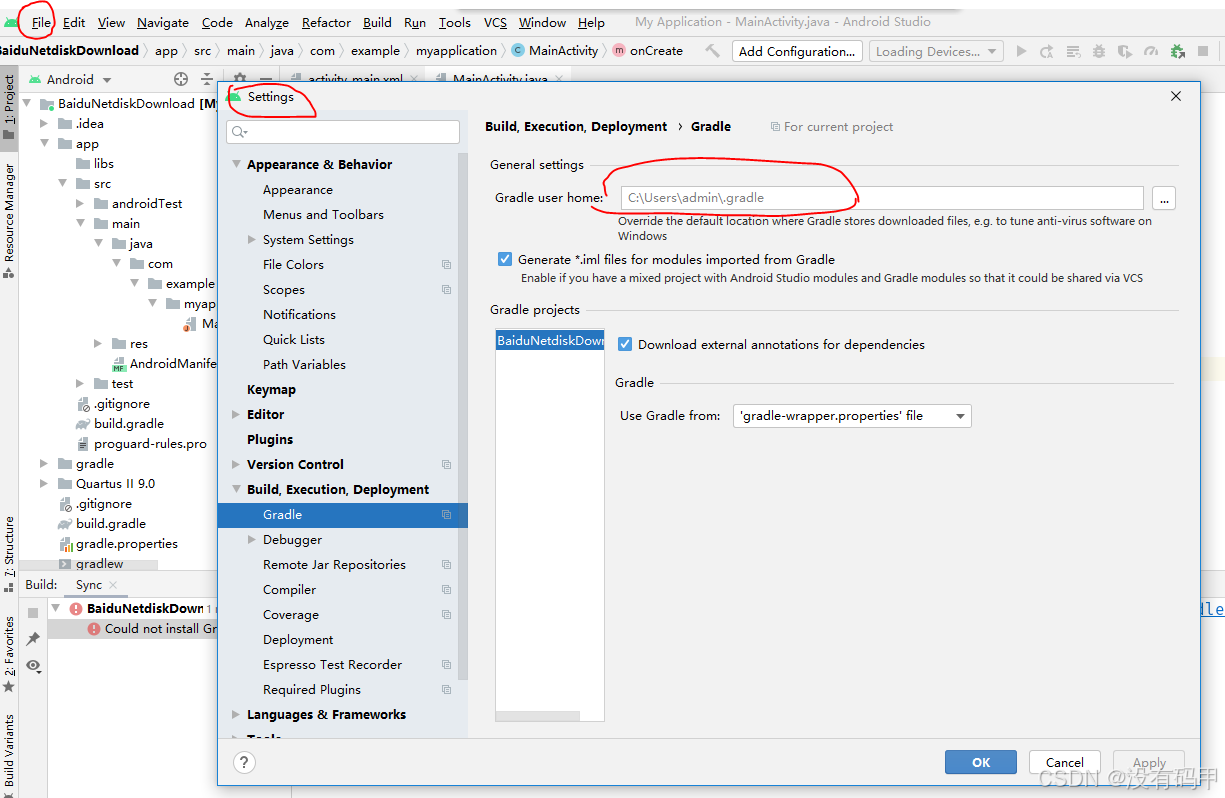Click the Run with Coverage icon
Viewport: 1225px width, 798px height.
pos(1125,51)
